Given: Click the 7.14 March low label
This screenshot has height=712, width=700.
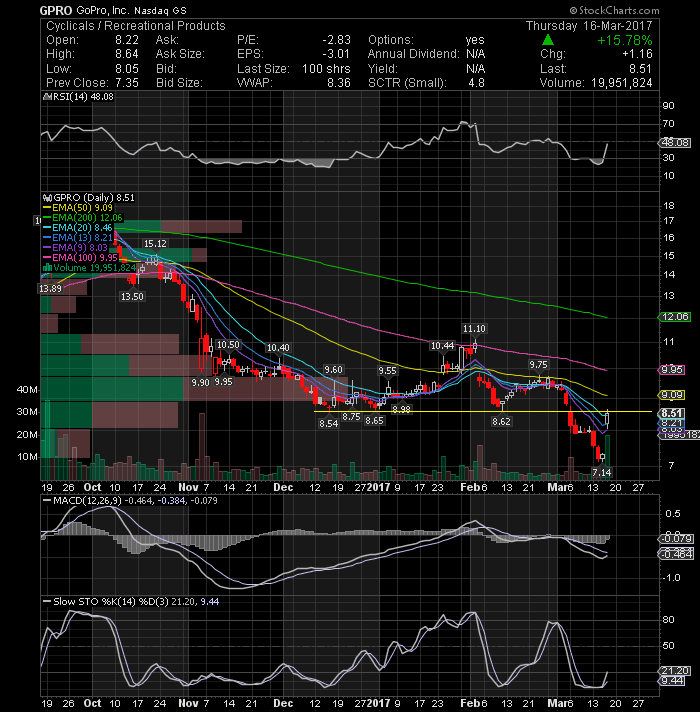Looking at the screenshot, I should click(601, 473).
